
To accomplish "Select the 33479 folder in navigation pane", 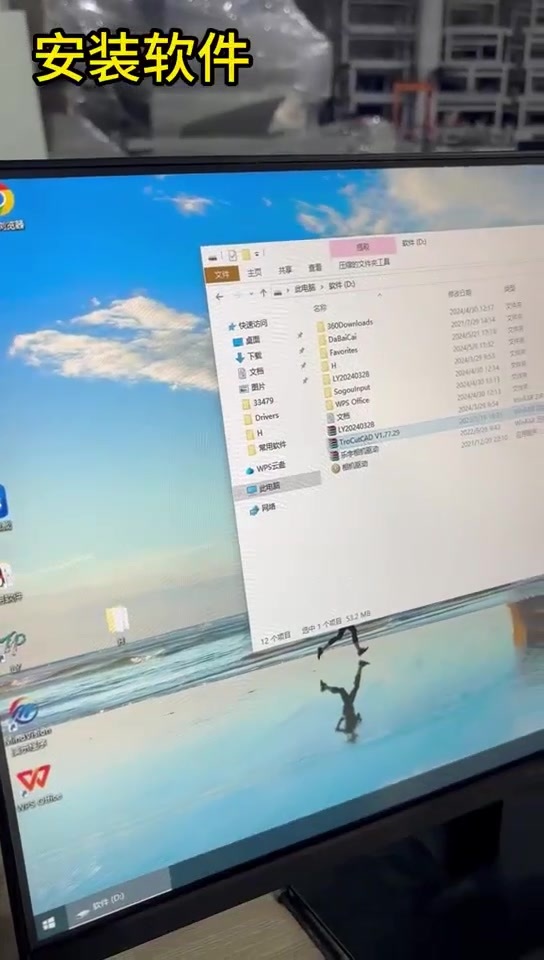I will tap(258, 402).
